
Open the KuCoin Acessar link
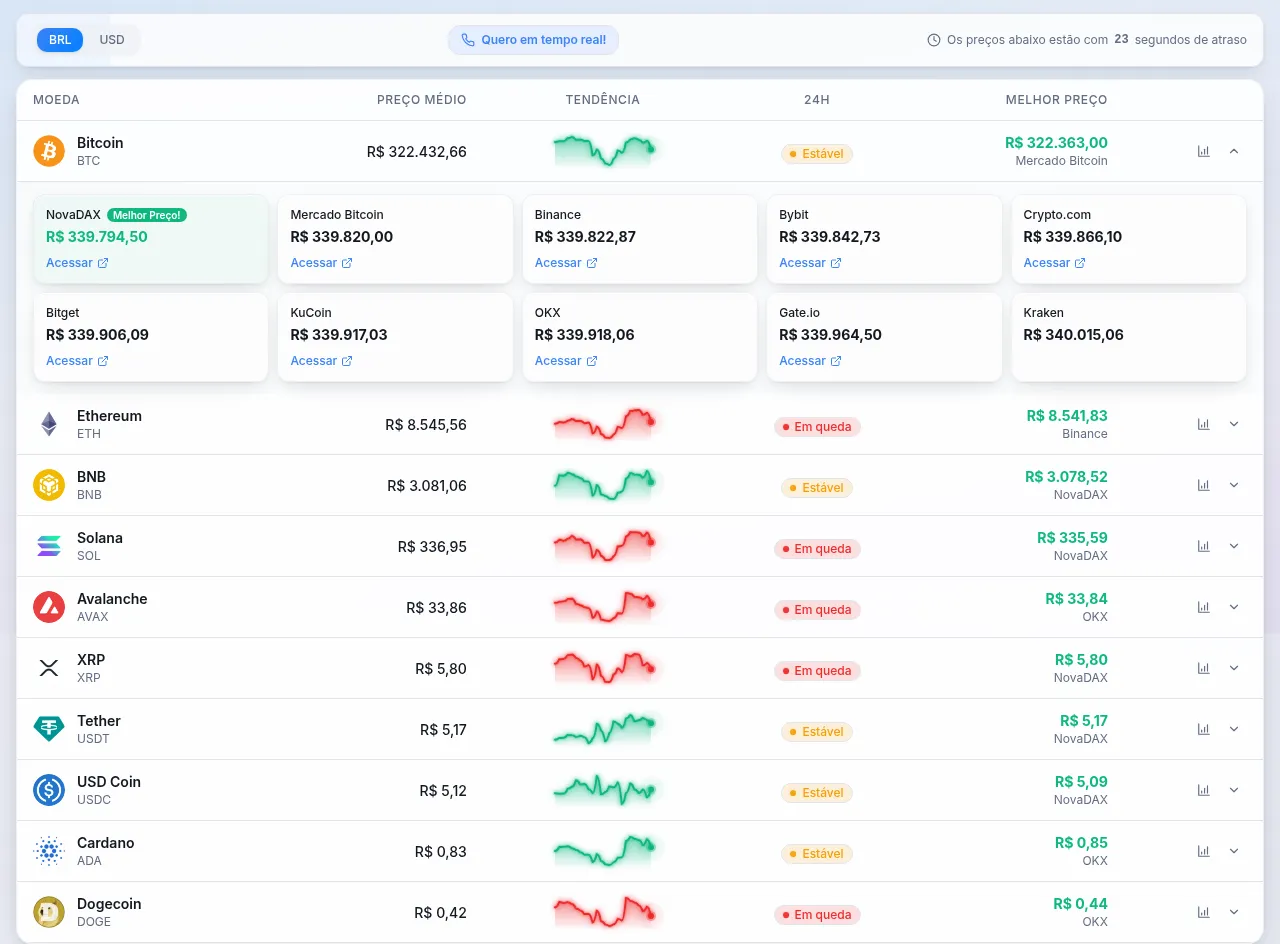[321, 361]
